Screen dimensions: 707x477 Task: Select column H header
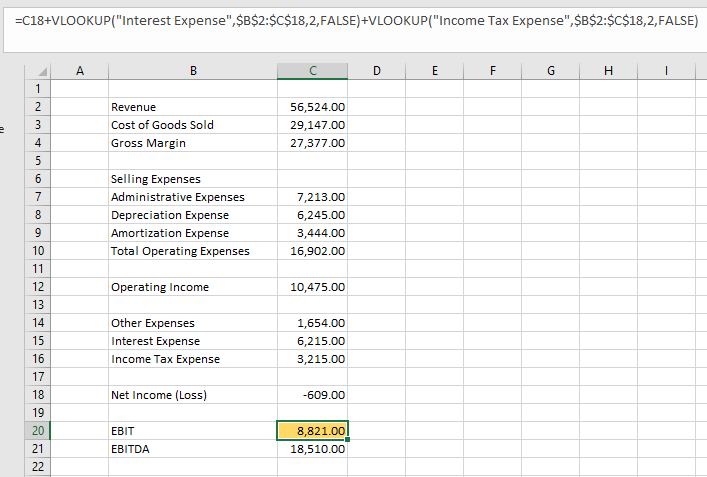pyautogui.click(x=608, y=71)
